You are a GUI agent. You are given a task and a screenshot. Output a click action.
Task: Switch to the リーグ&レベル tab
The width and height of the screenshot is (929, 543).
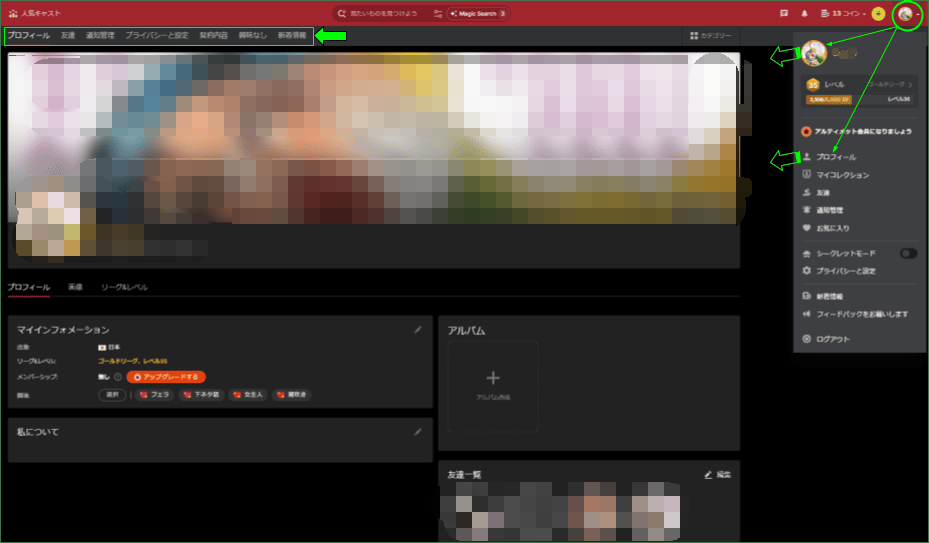(x=124, y=288)
